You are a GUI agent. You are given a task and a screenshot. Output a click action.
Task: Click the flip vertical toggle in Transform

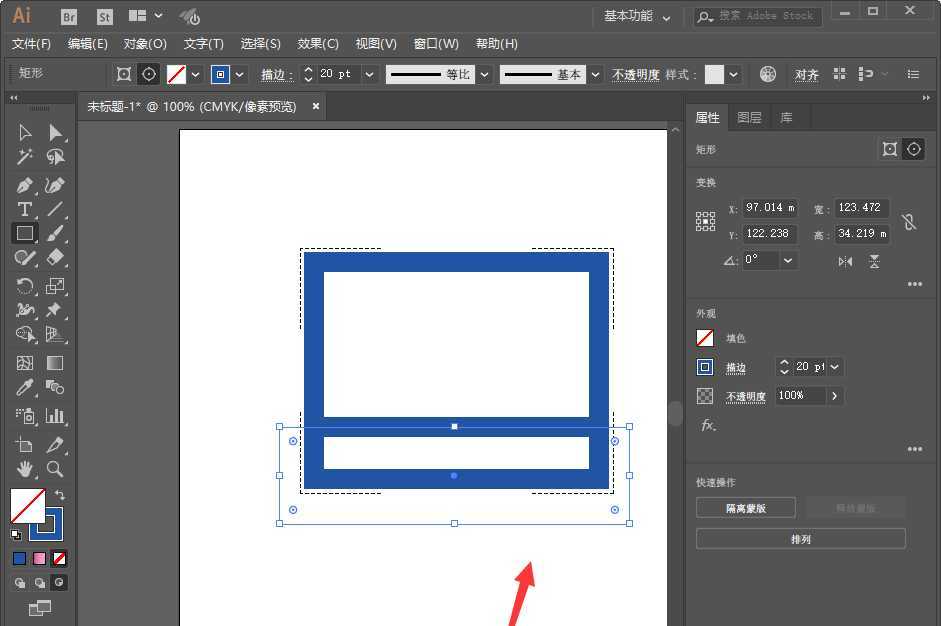coord(873,260)
